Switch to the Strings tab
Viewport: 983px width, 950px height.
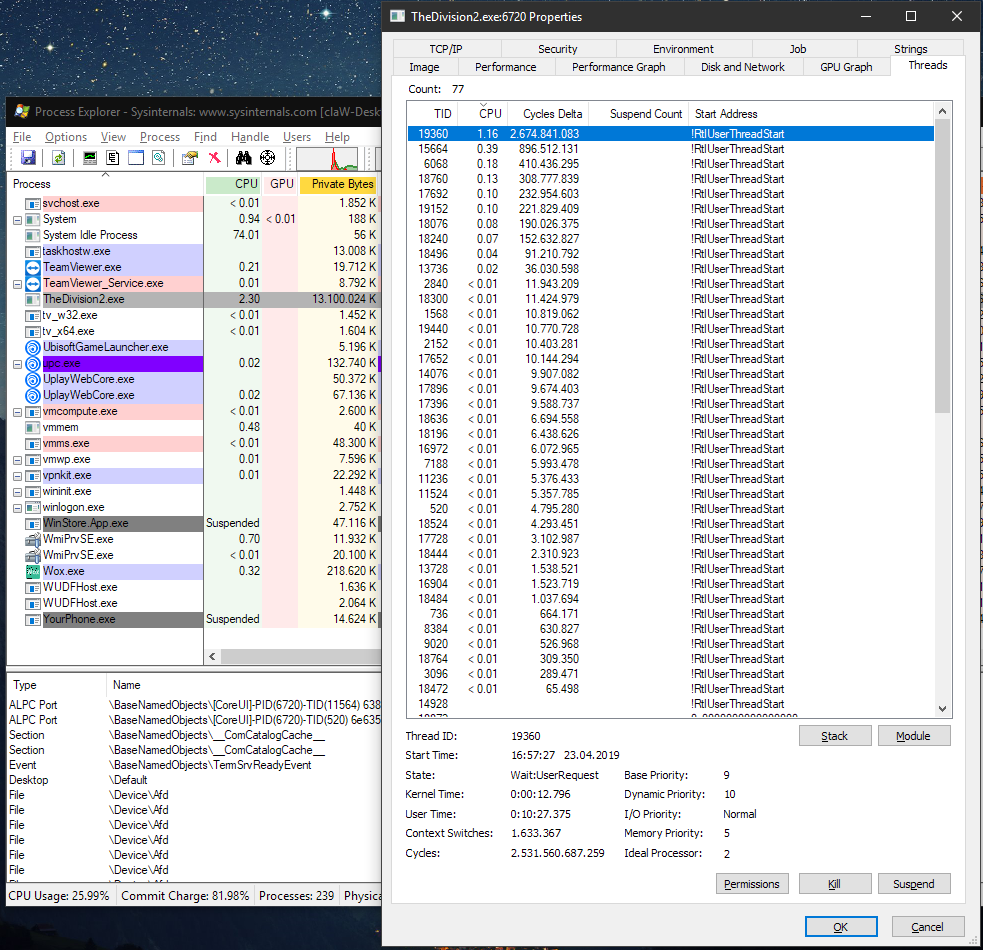pos(910,49)
